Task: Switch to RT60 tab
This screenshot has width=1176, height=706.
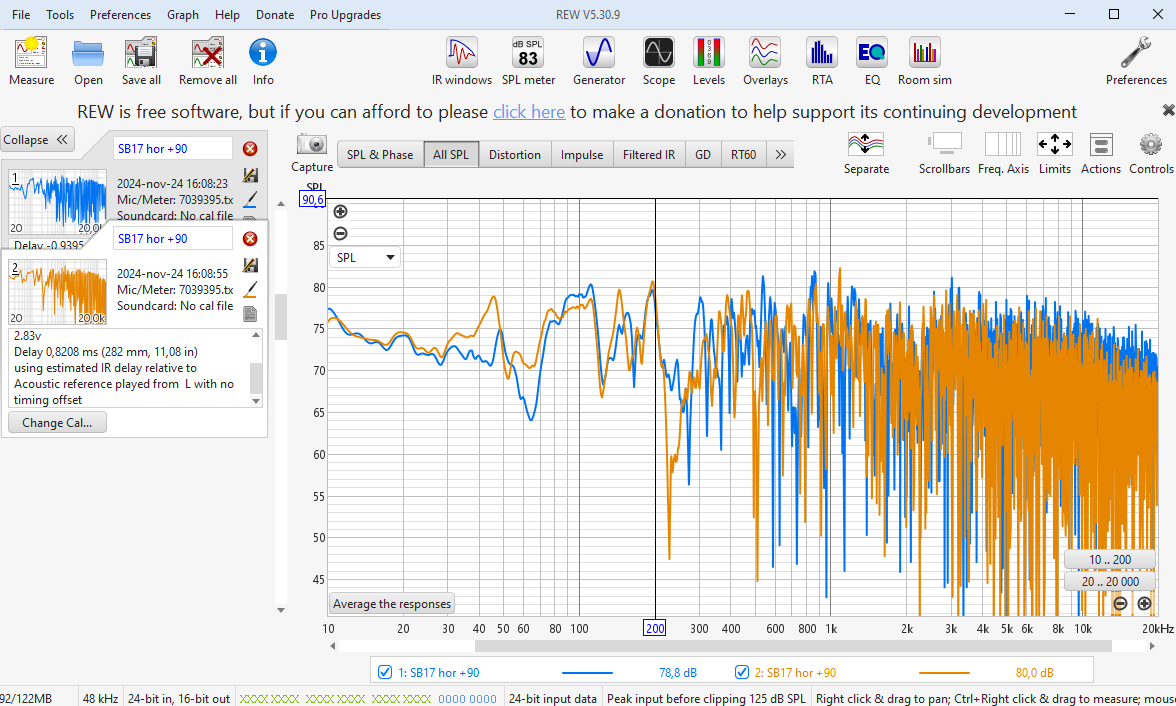Action: [x=743, y=155]
